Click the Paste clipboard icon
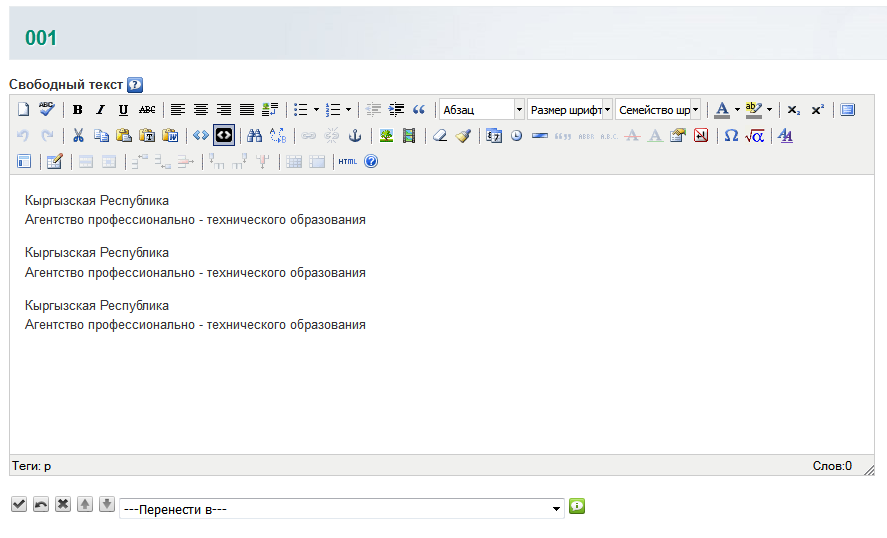The image size is (887, 538). point(124,135)
